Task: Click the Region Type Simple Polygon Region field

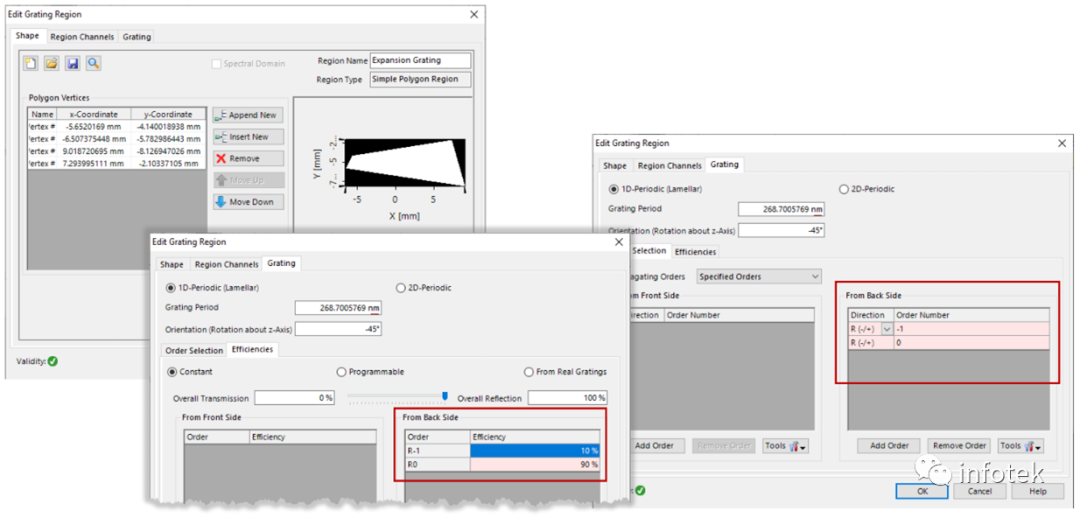Action: coord(420,79)
